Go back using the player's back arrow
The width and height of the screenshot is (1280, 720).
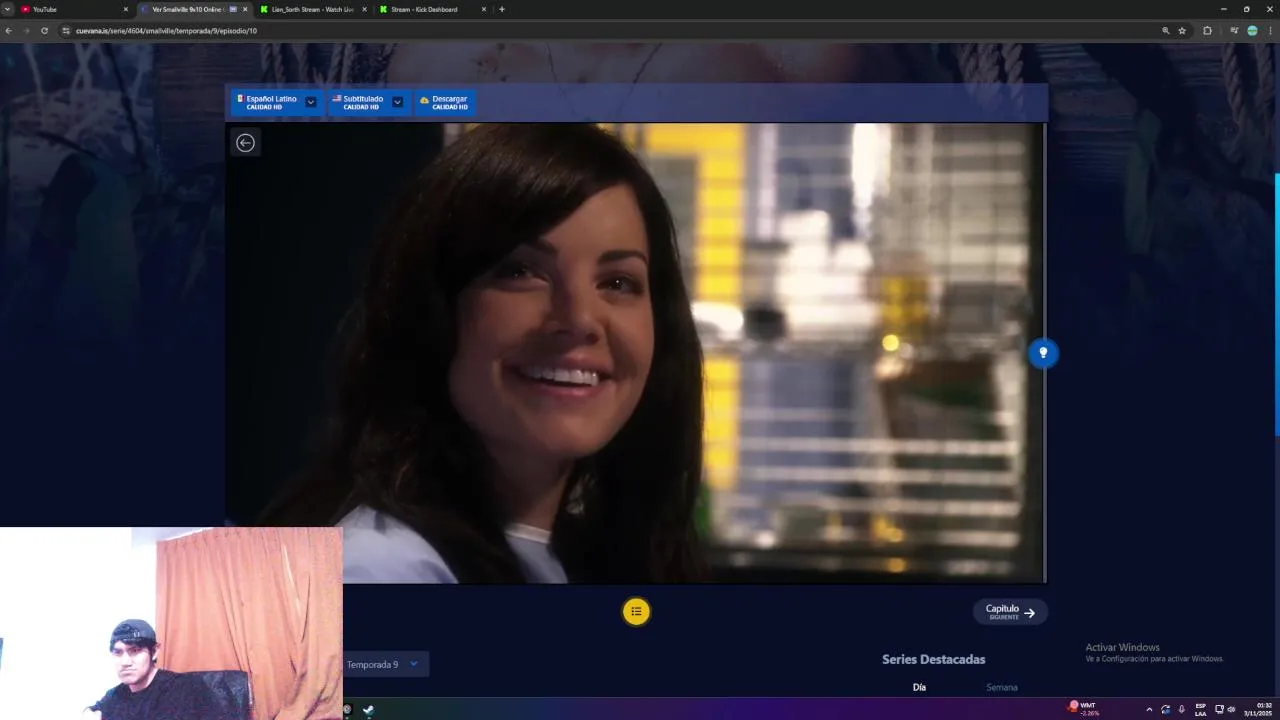[x=245, y=143]
